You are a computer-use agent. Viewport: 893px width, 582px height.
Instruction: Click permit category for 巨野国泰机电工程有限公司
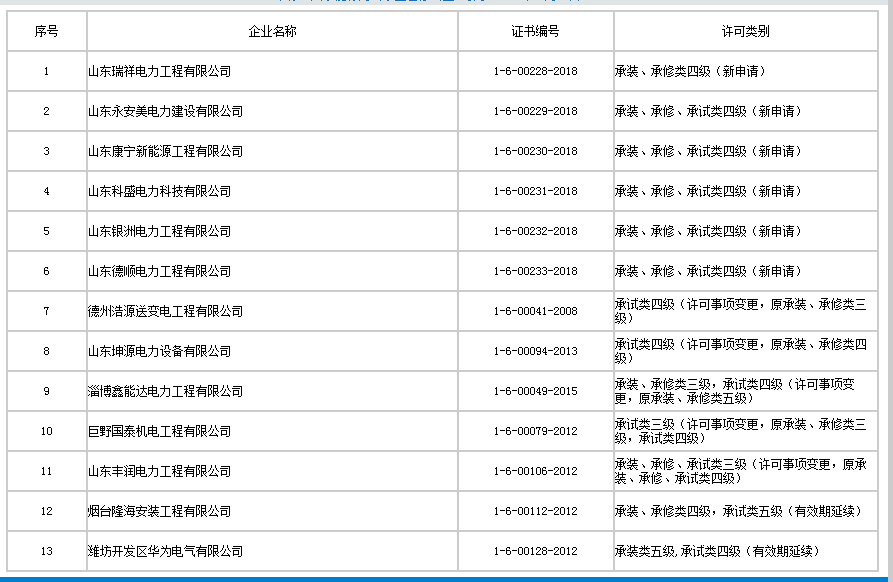click(741, 431)
